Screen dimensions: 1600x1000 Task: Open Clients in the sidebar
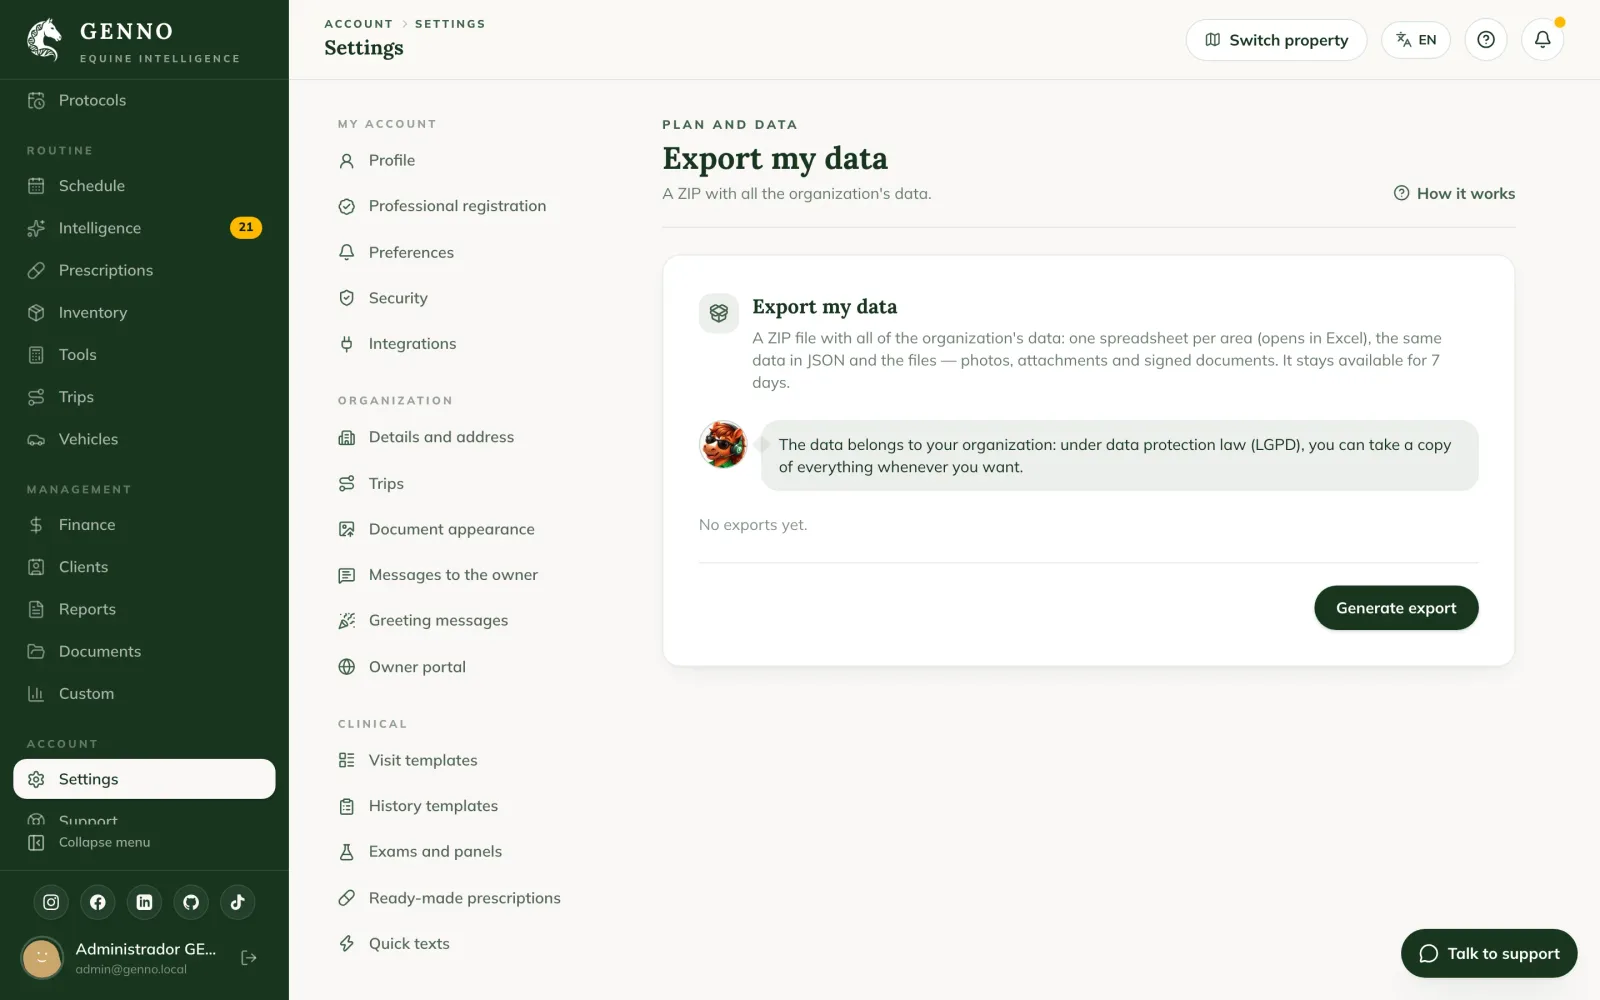(144, 567)
